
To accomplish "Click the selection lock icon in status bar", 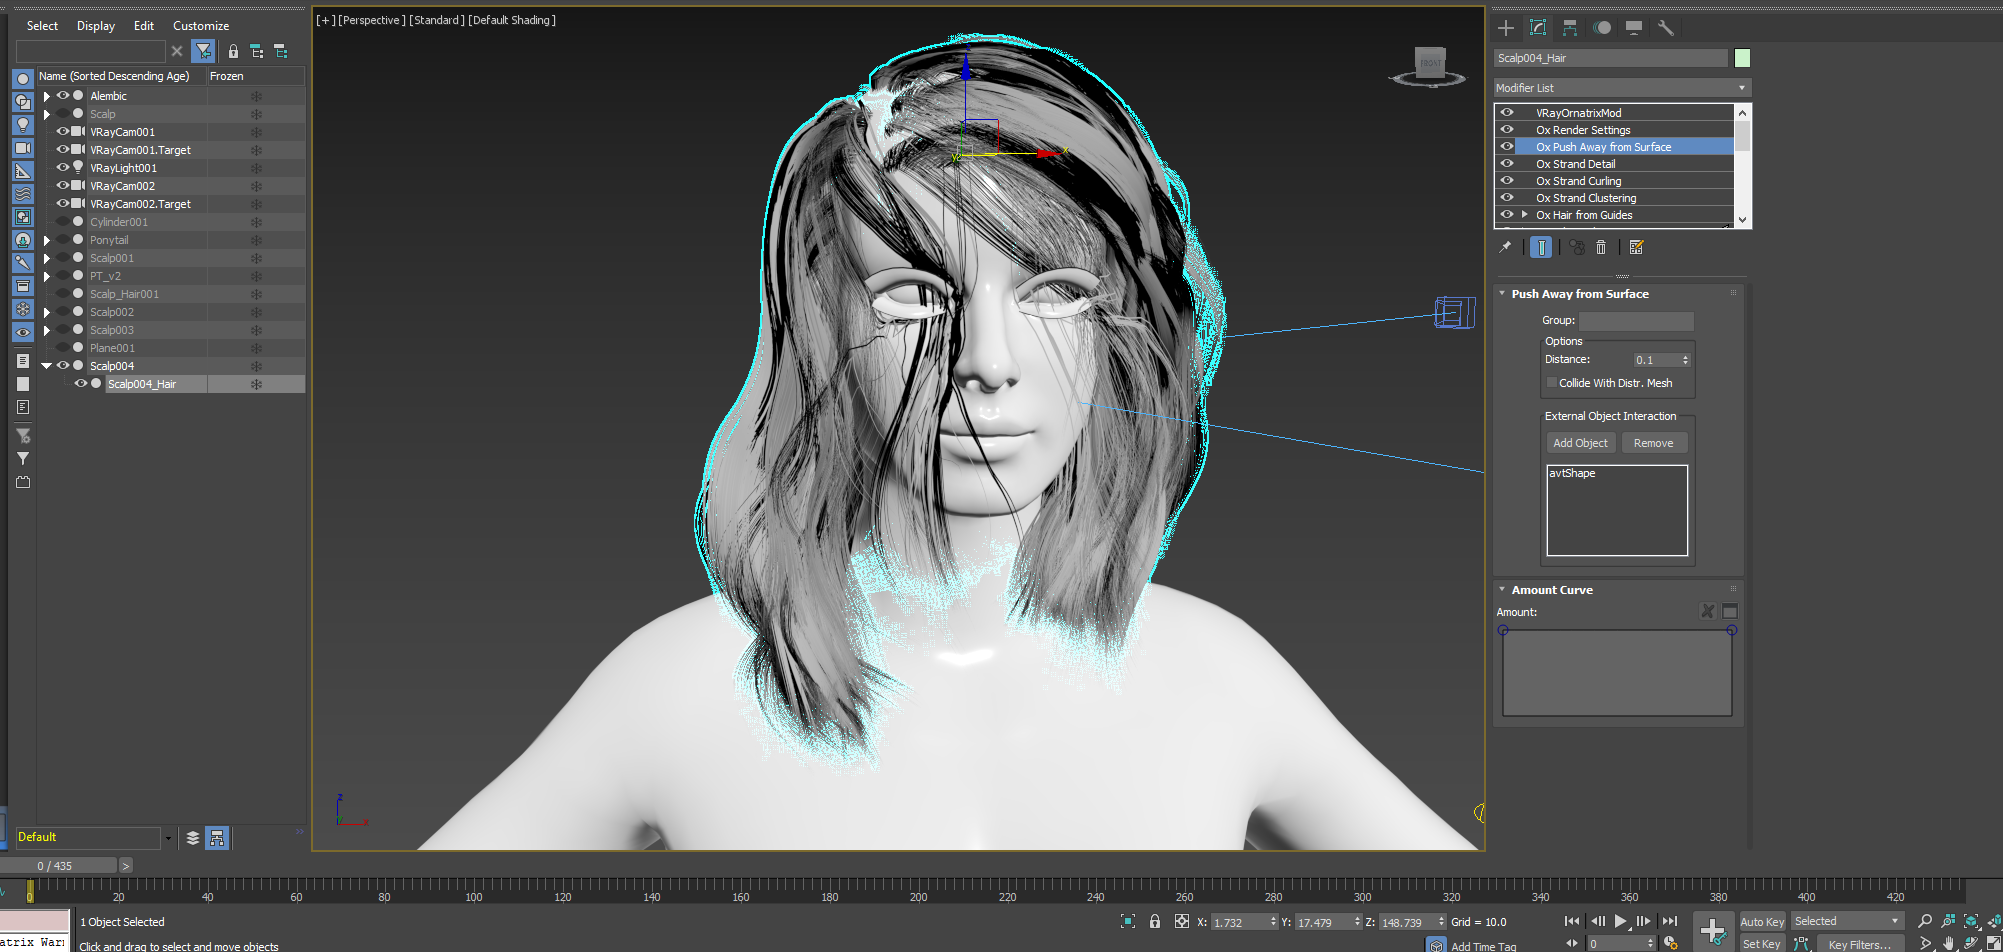I will click(x=1155, y=922).
